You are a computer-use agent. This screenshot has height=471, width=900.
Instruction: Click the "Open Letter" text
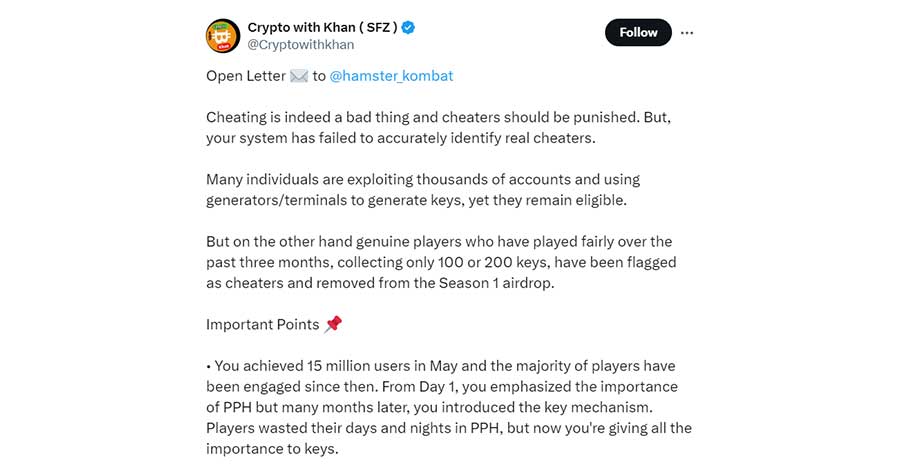coord(246,76)
